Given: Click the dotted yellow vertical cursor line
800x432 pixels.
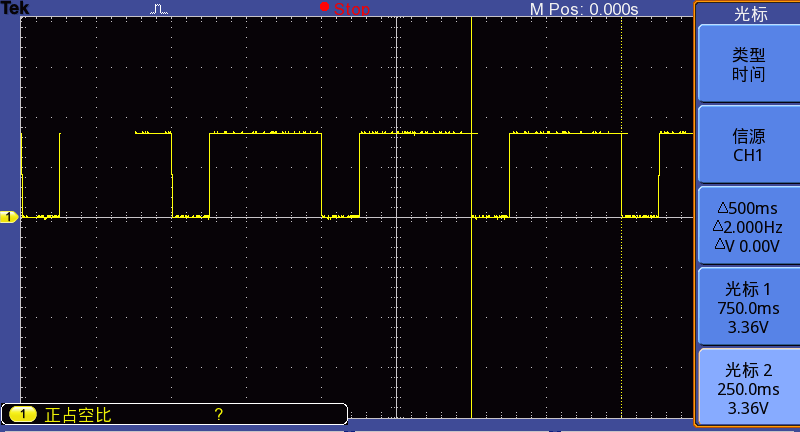Looking at the screenshot, I should click(621, 217).
